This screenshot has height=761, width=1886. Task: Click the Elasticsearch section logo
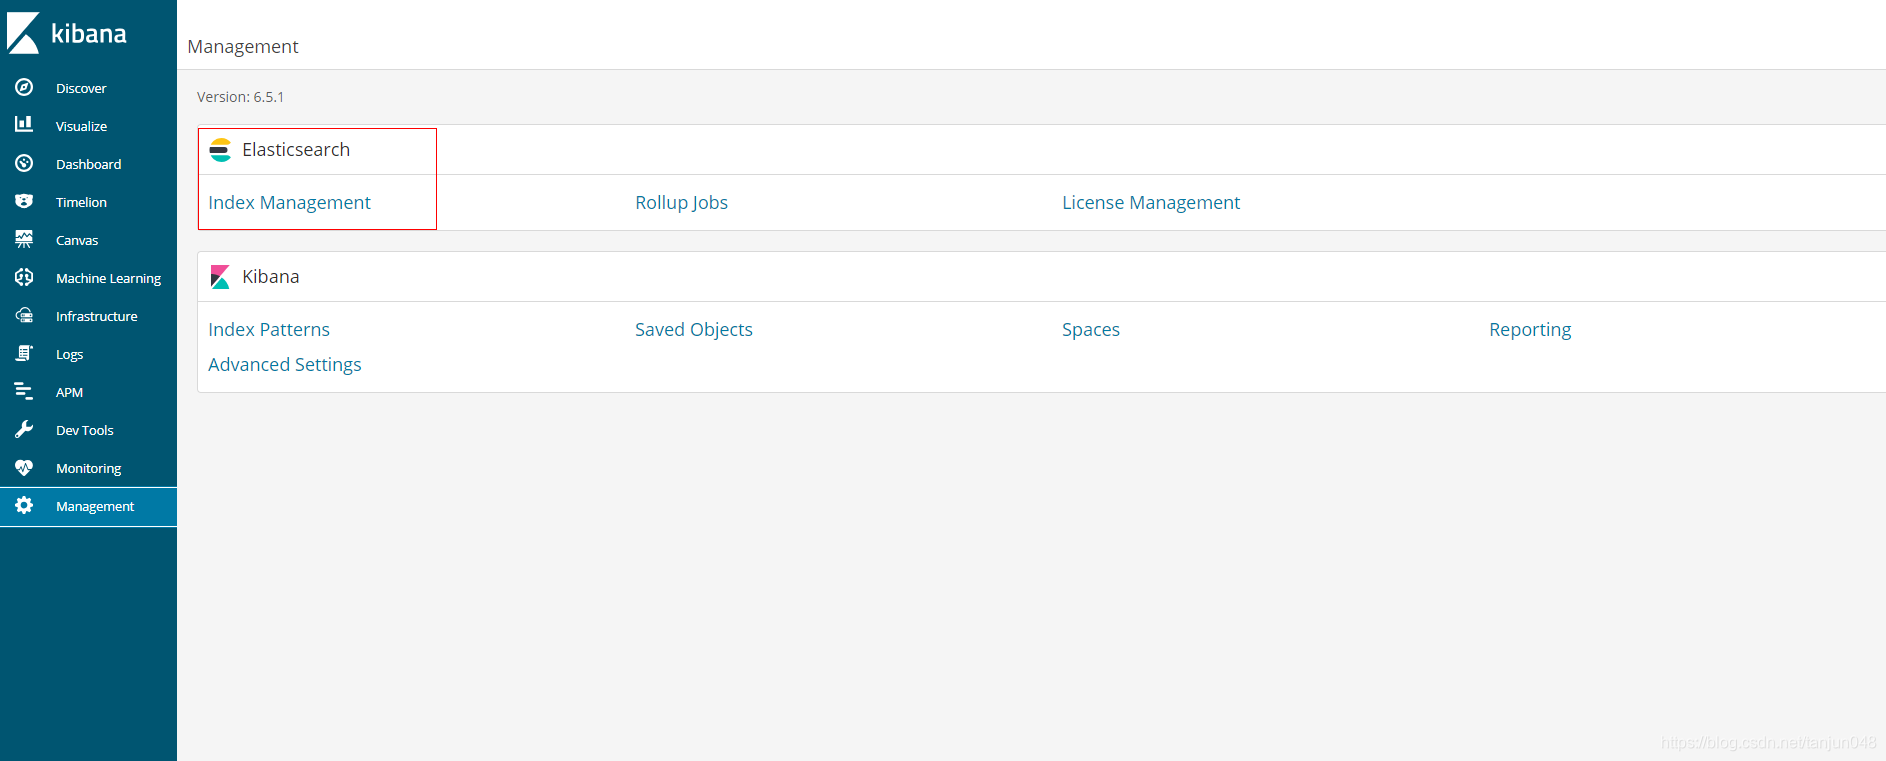pyautogui.click(x=220, y=150)
